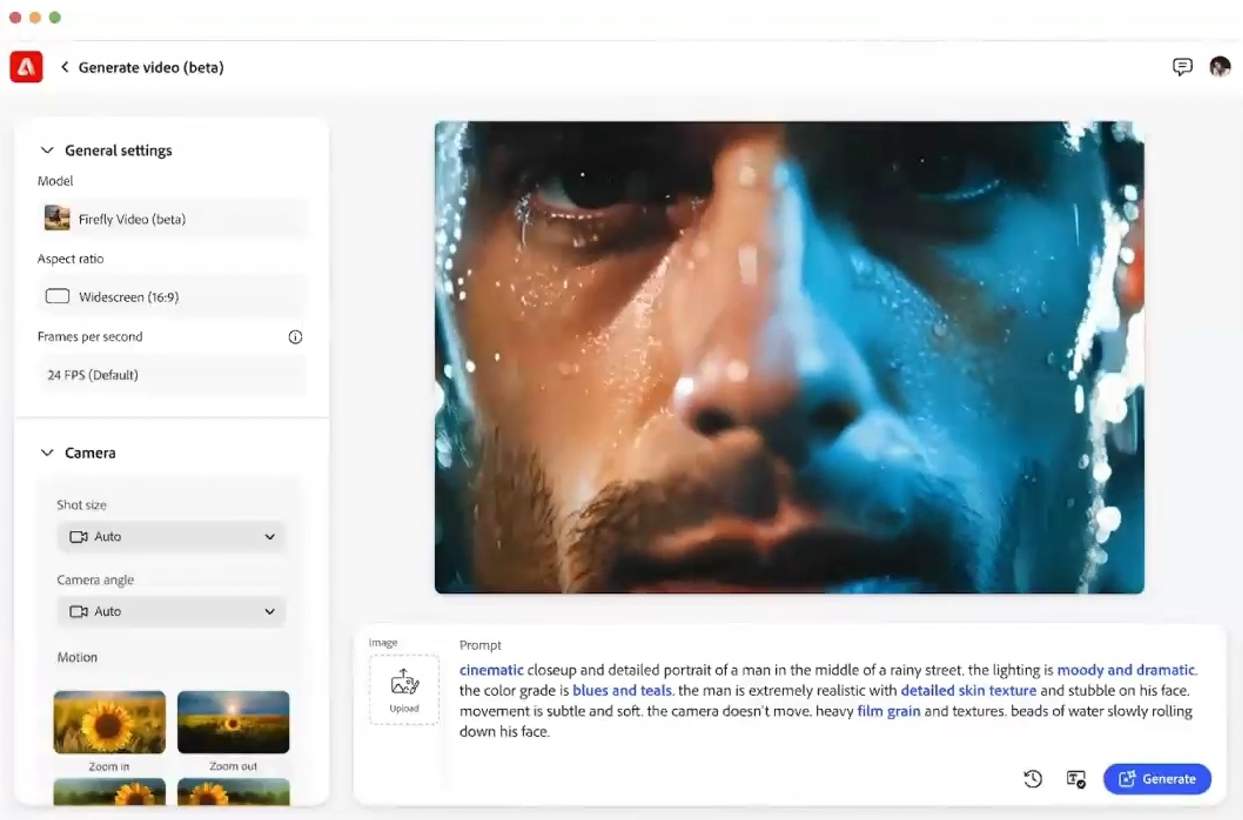Screen dimensions: 1243x820
Task: Click the Generate button
Action: tap(1157, 778)
